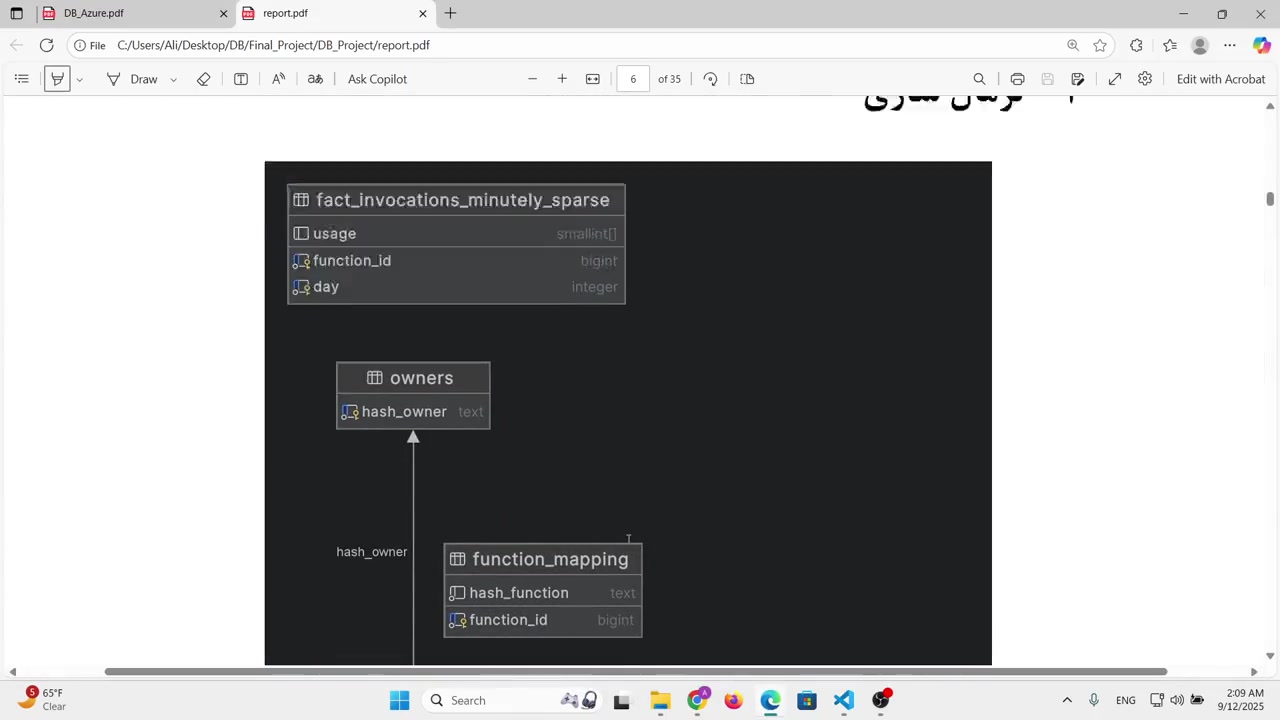Click the fact_invocations_minutely_sparse table title
This screenshot has height=720, width=1280.
click(x=462, y=200)
